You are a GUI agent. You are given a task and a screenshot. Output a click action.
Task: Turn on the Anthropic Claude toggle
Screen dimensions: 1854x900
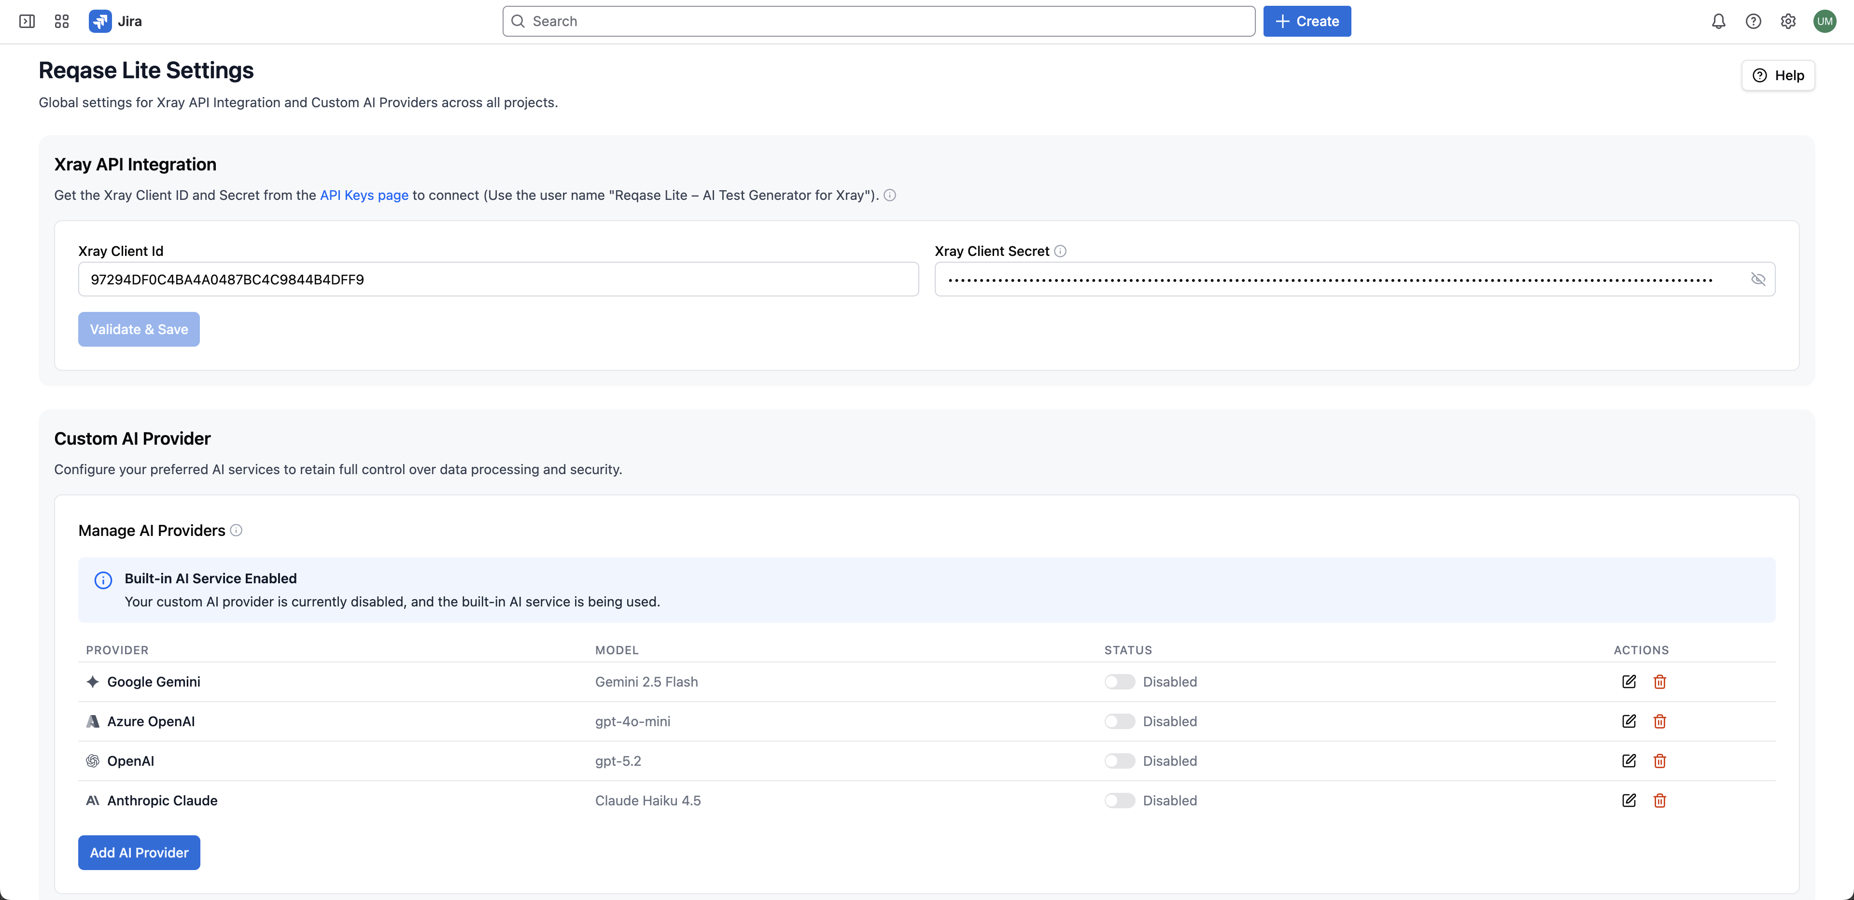tap(1119, 801)
